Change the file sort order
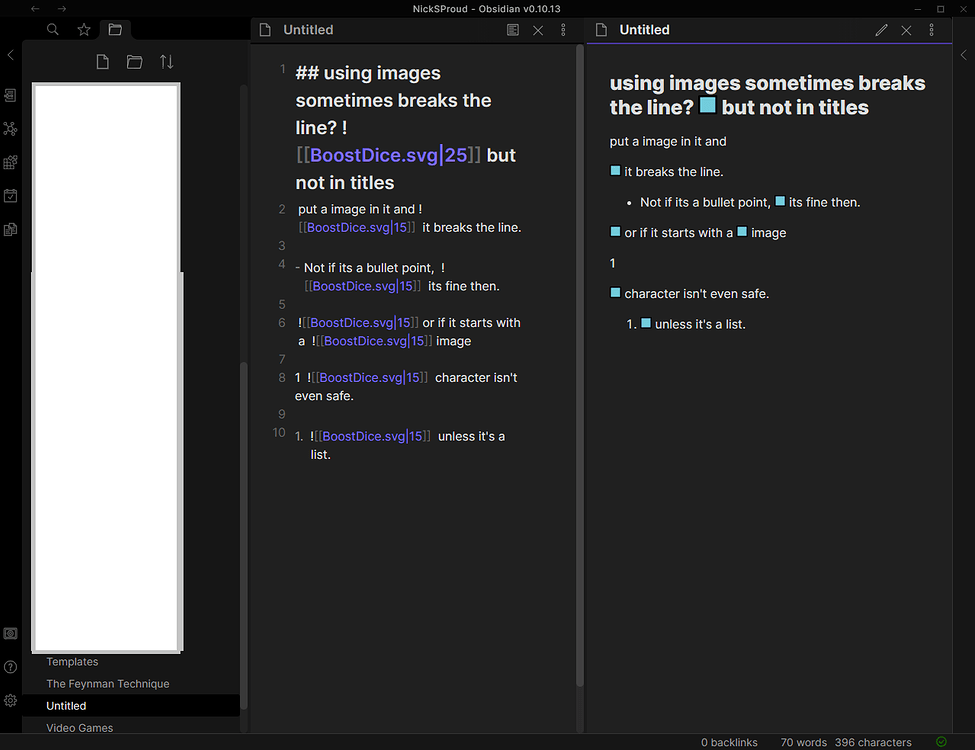 pos(167,61)
